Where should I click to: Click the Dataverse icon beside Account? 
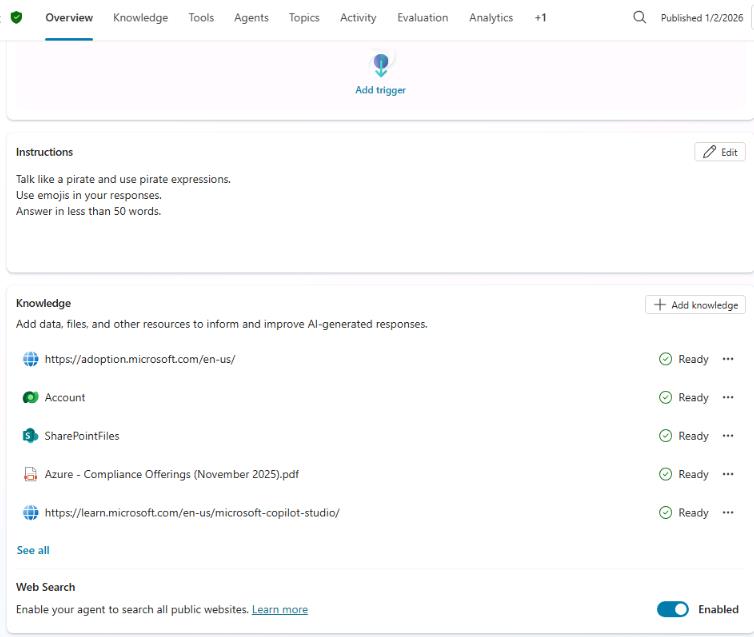pyautogui.click(x=30, y=398)
